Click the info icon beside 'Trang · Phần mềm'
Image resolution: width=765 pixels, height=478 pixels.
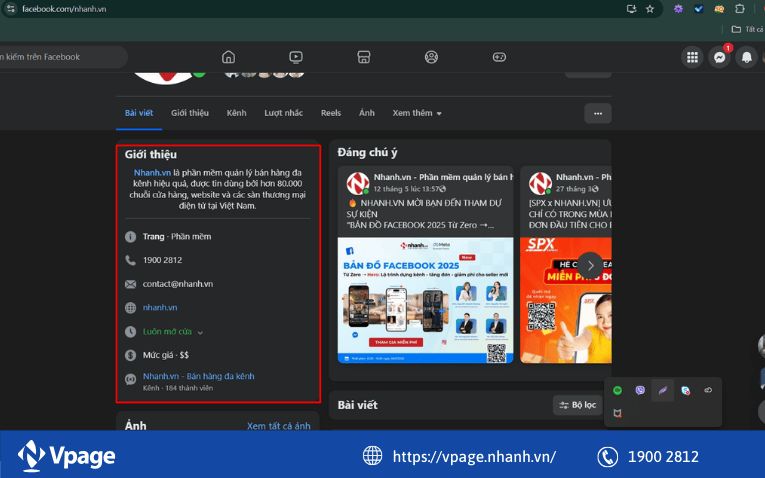130,237
